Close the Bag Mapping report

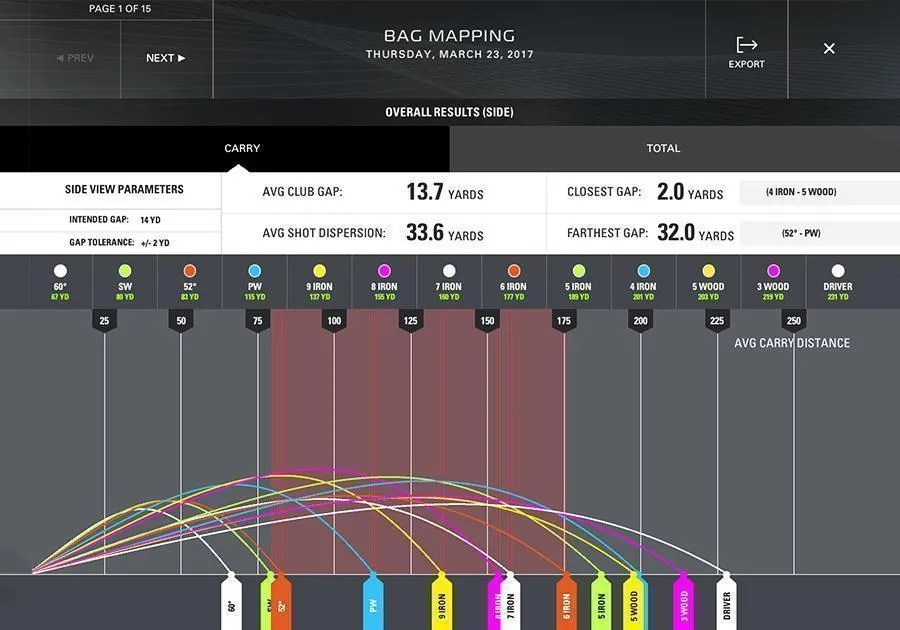[829, 49]
